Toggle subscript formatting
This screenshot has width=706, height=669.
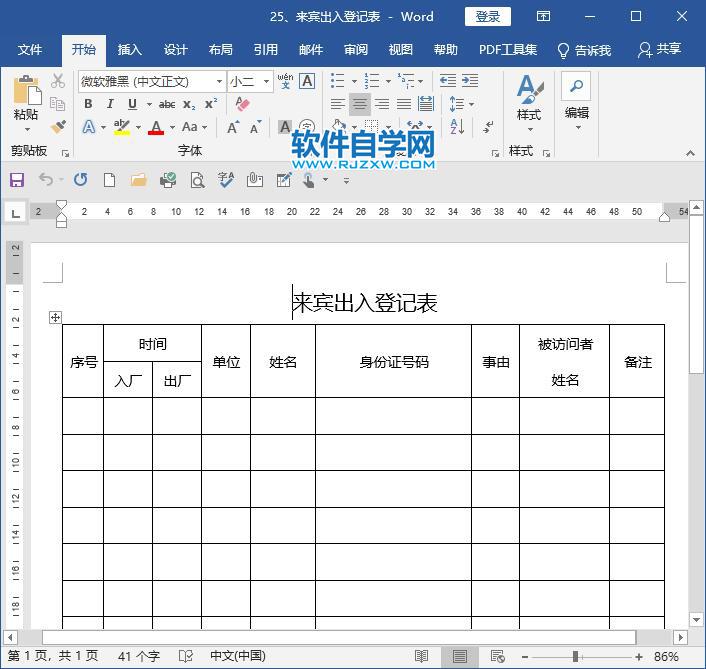click(189, 104)
